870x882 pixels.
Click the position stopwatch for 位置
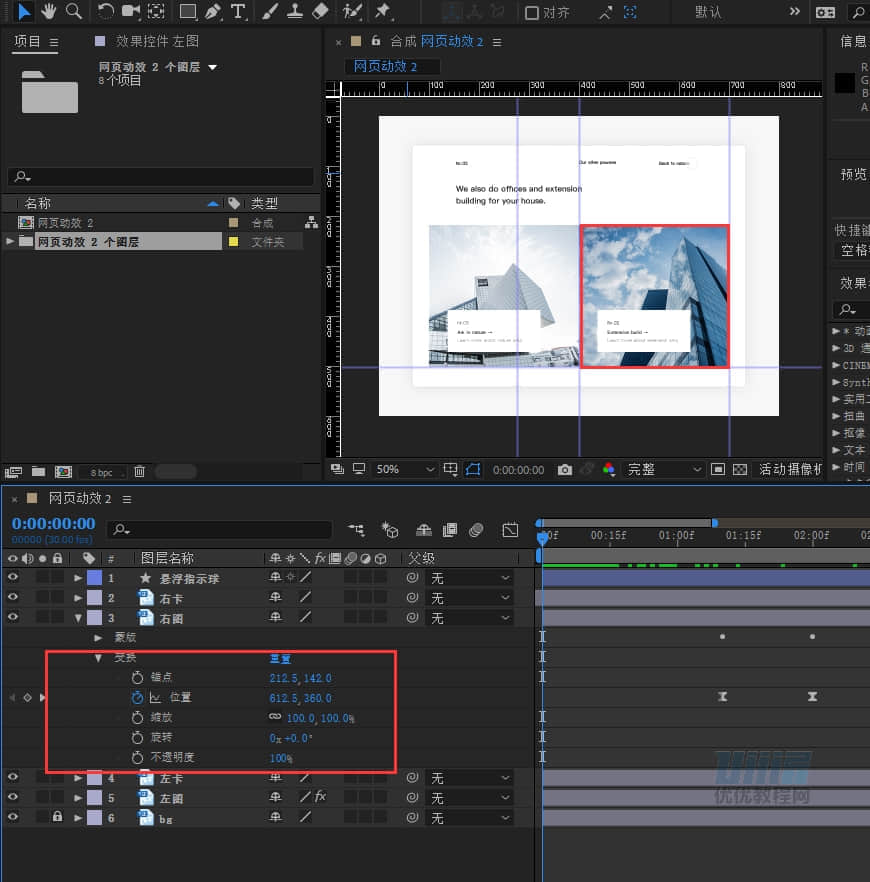click(x=138, y=697)
